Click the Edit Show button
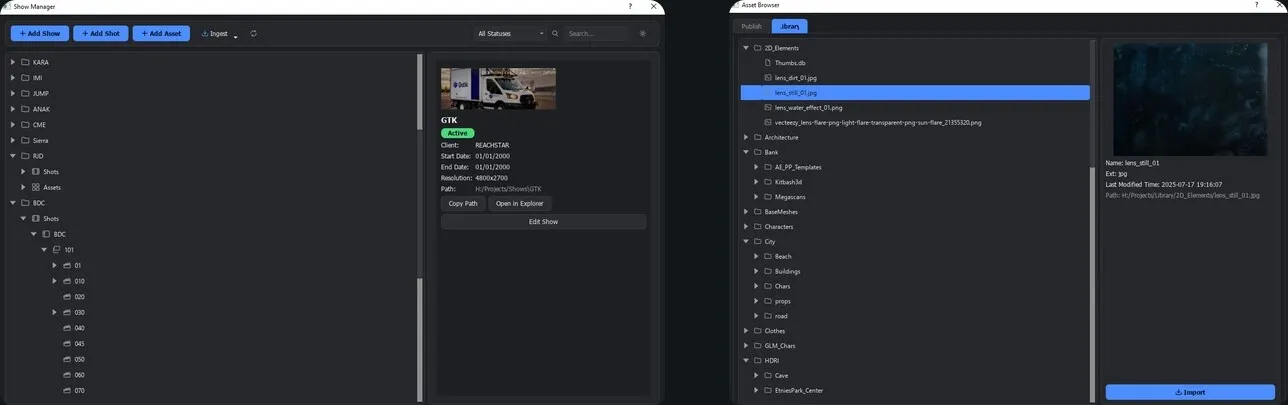Screen dimensions: 1288x405 [x=543, y=221]
